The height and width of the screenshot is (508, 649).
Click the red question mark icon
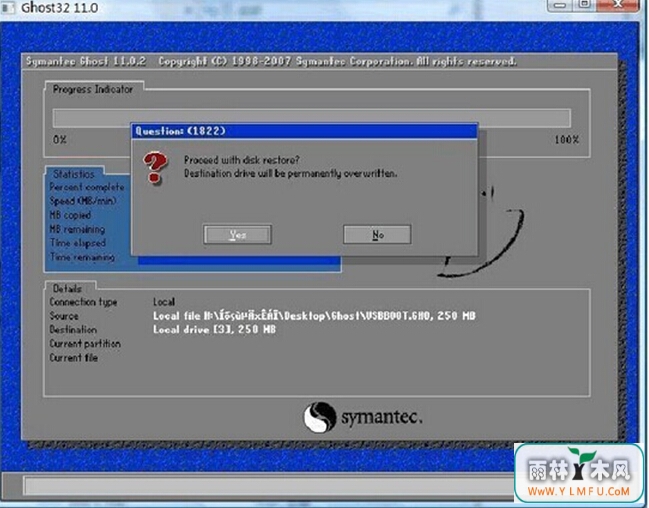click(x=155, y=167)
